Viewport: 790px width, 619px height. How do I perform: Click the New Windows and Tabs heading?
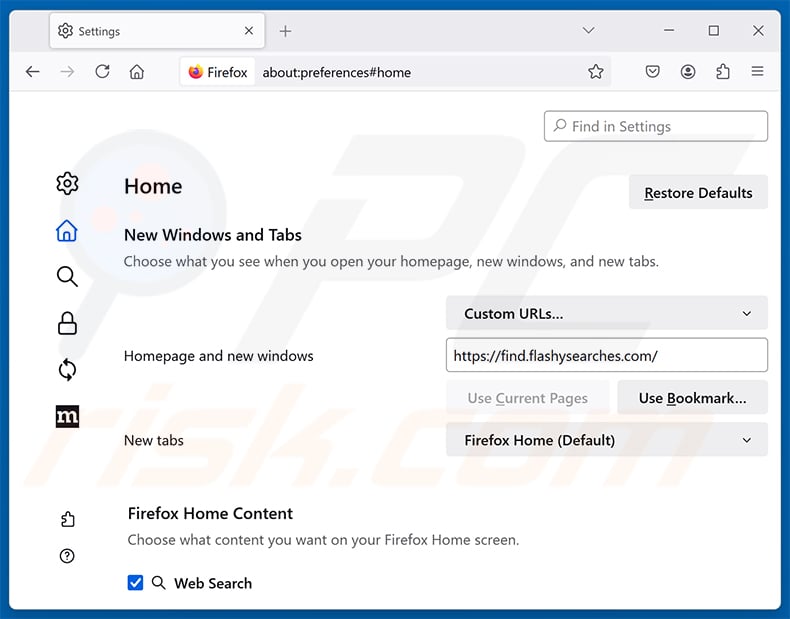(x=213, y=235)
